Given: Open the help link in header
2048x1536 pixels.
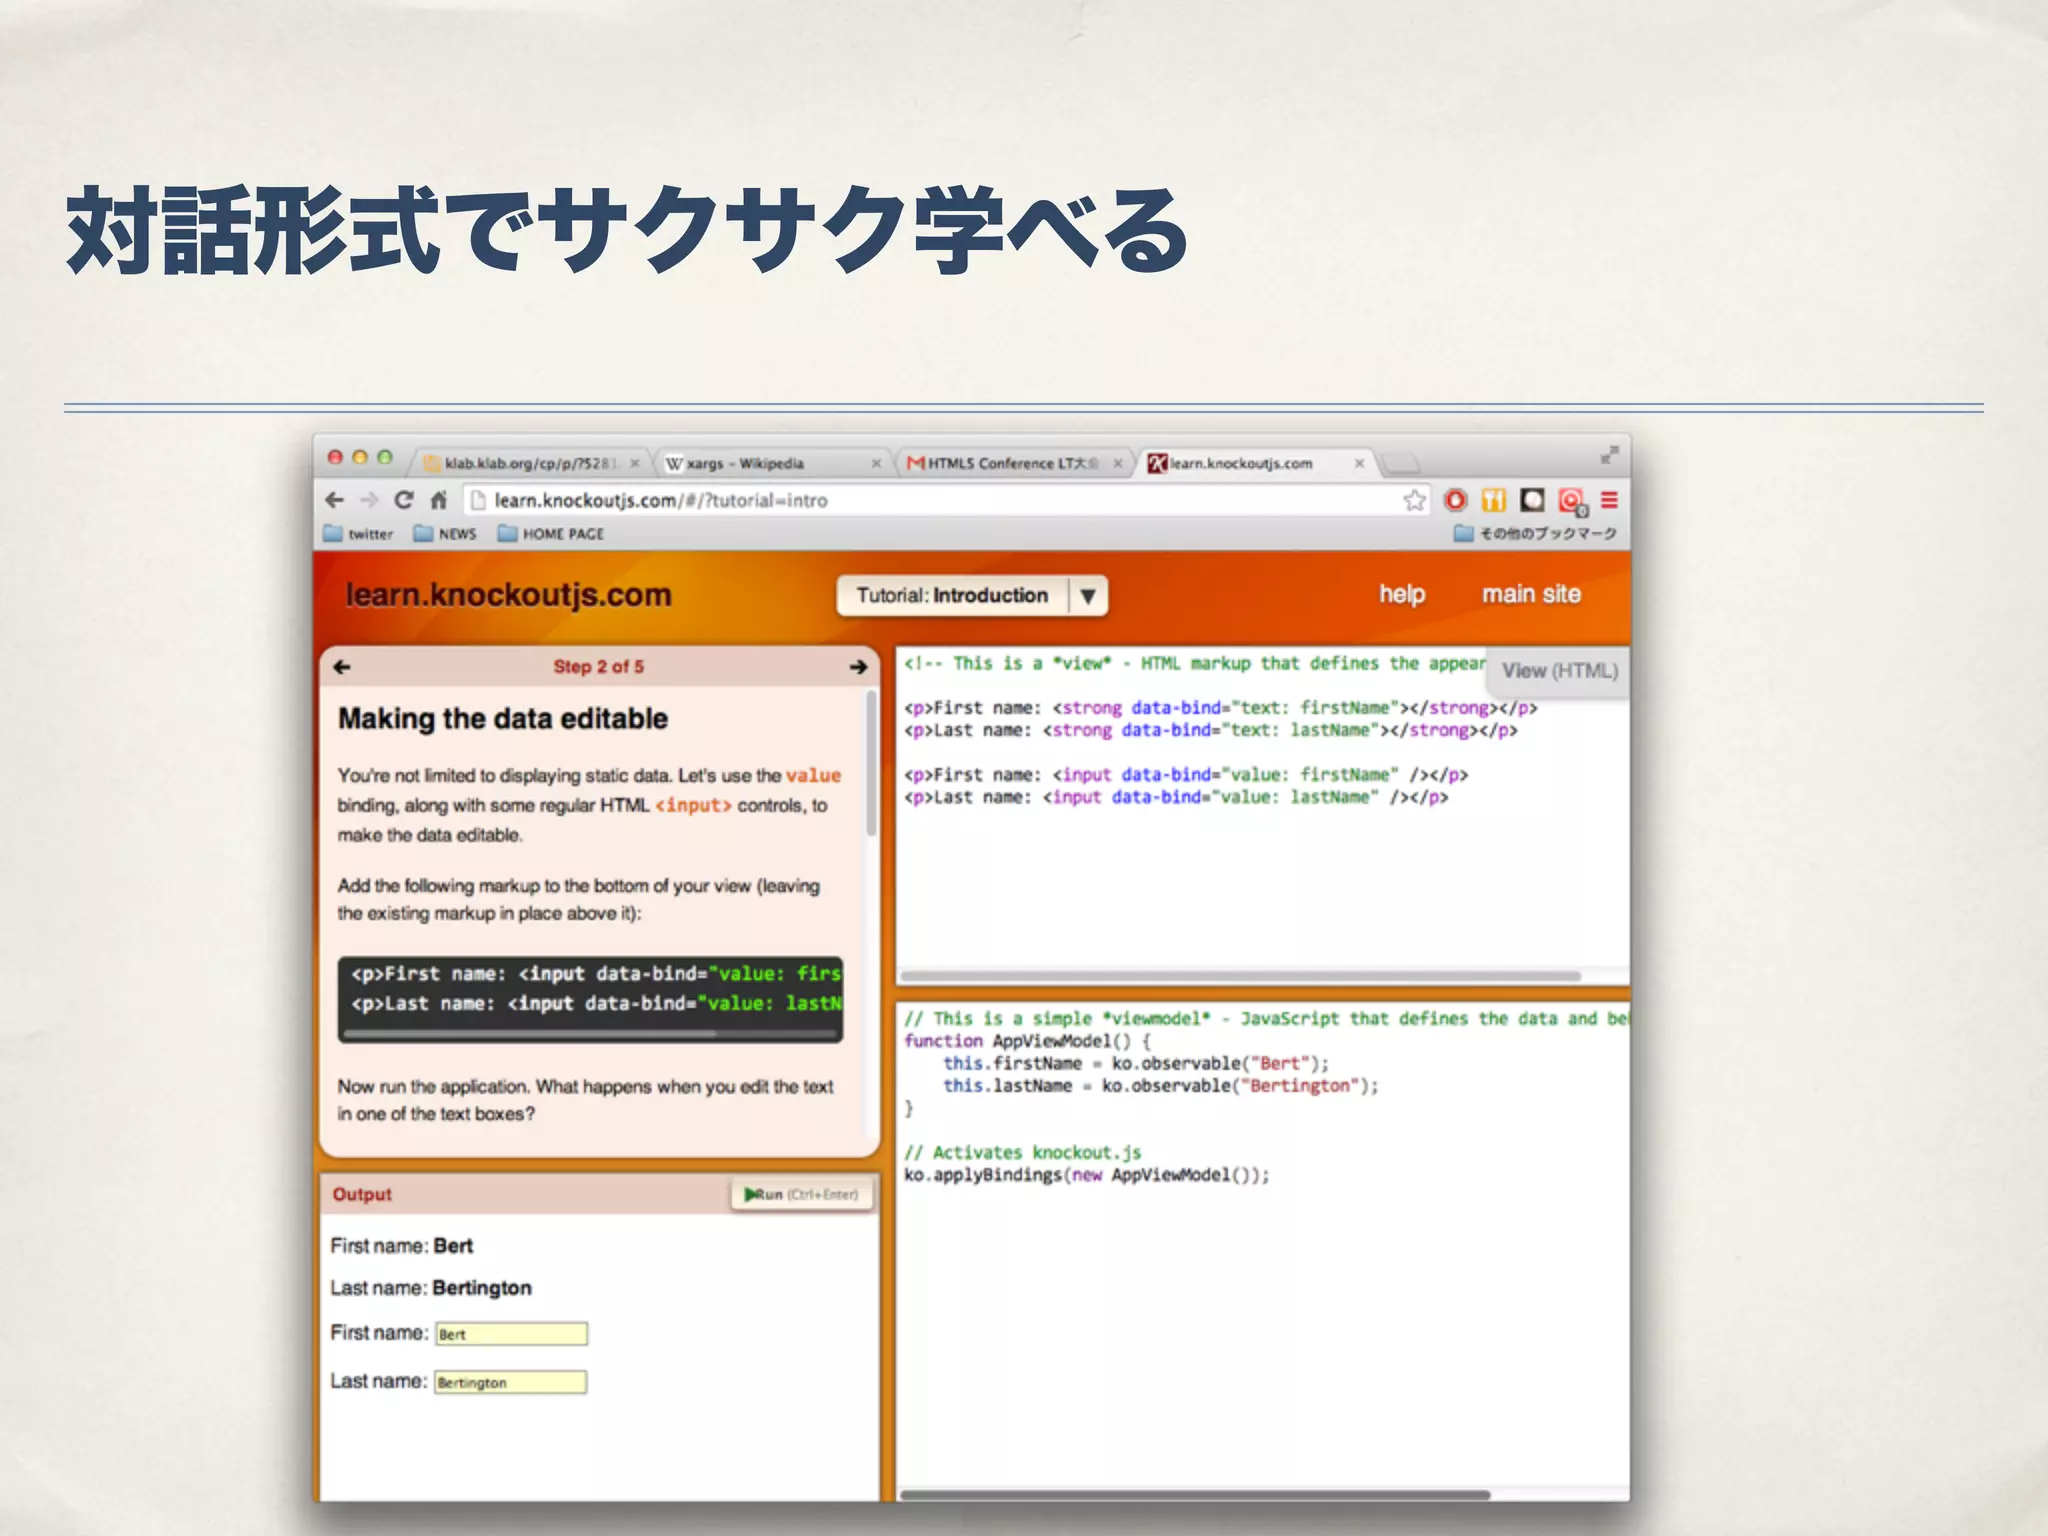Looking at the screenshot, I should click(x=1401, y=595).
